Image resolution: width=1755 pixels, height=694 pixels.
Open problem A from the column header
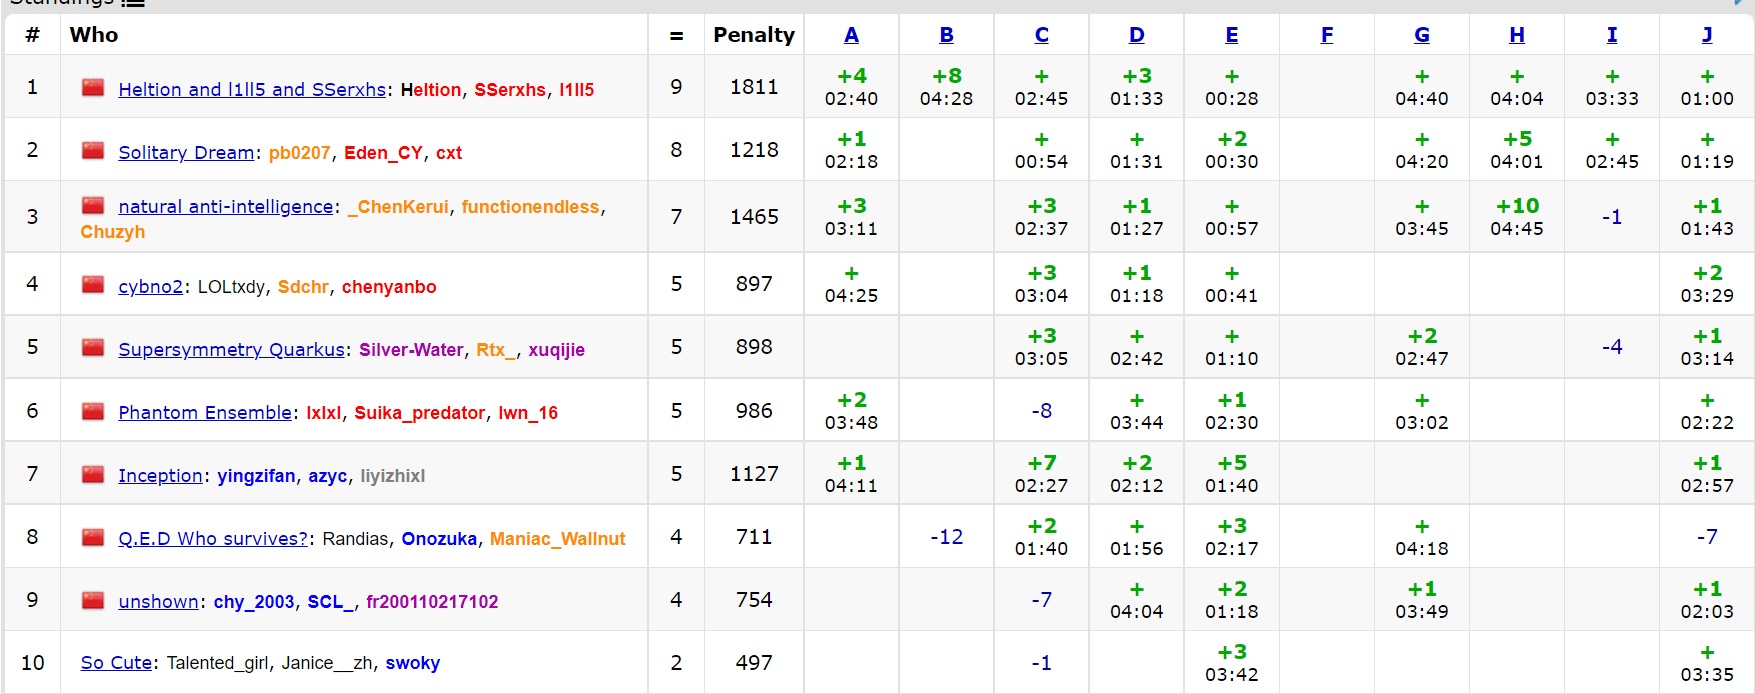coord(851,35)
